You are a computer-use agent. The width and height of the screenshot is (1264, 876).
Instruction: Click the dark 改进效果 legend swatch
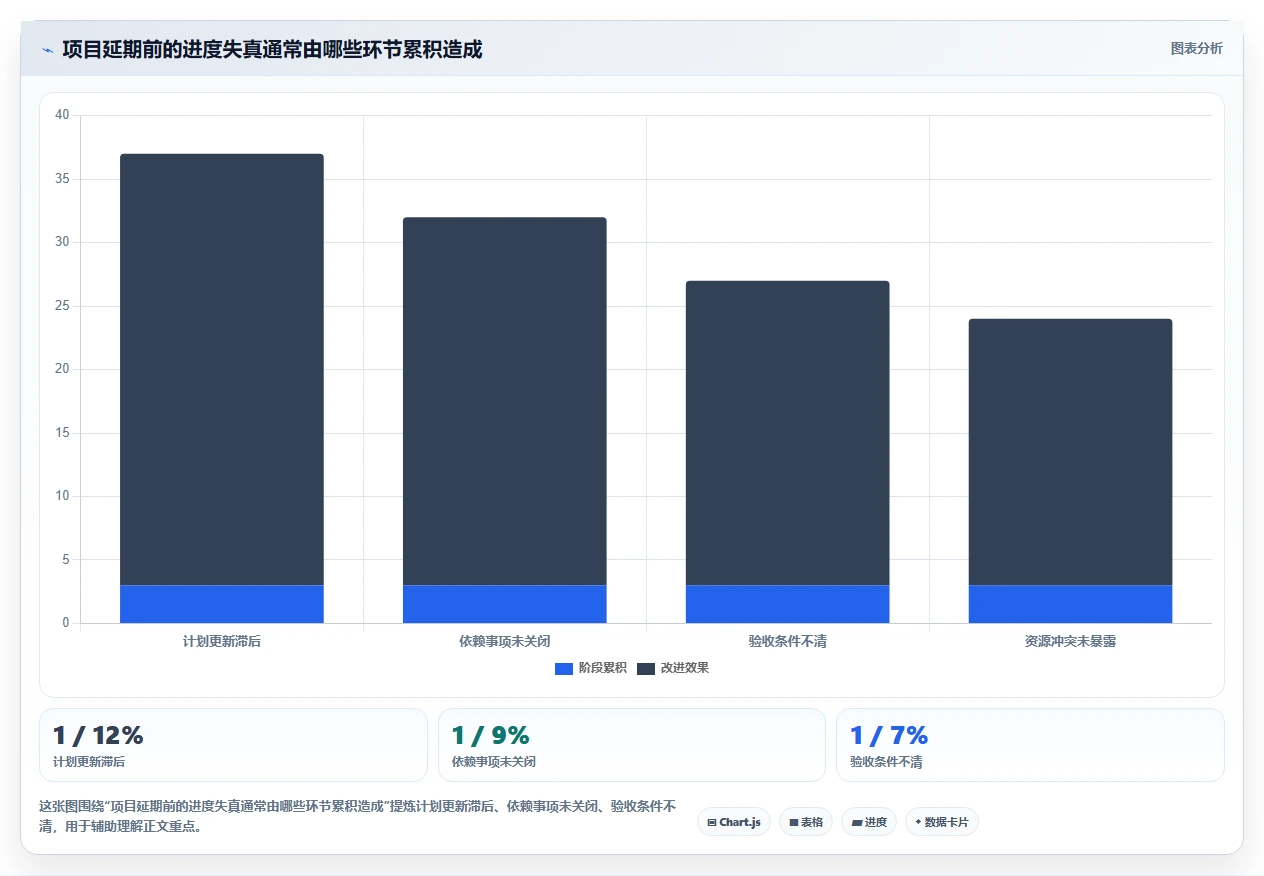(x=646, y=668)
